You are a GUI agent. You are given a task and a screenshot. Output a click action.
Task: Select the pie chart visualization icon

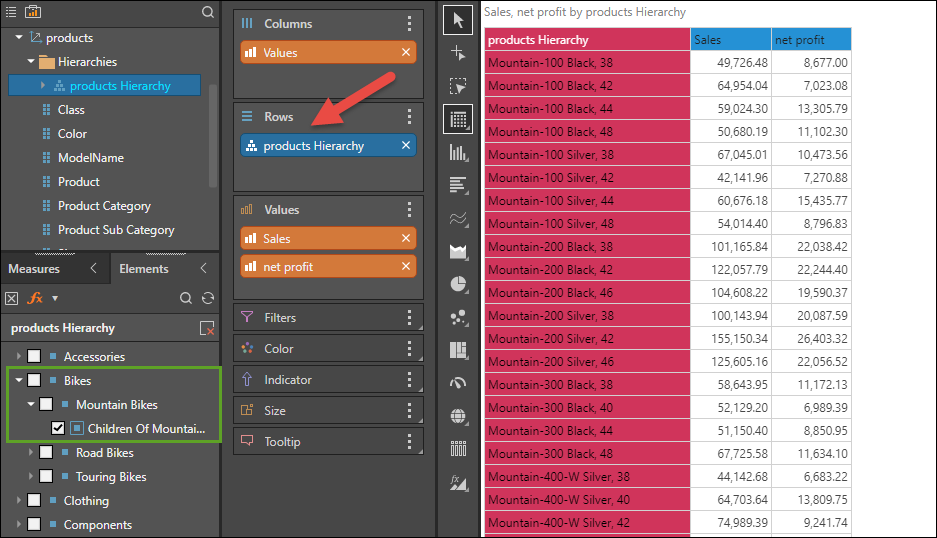point(458,284)
